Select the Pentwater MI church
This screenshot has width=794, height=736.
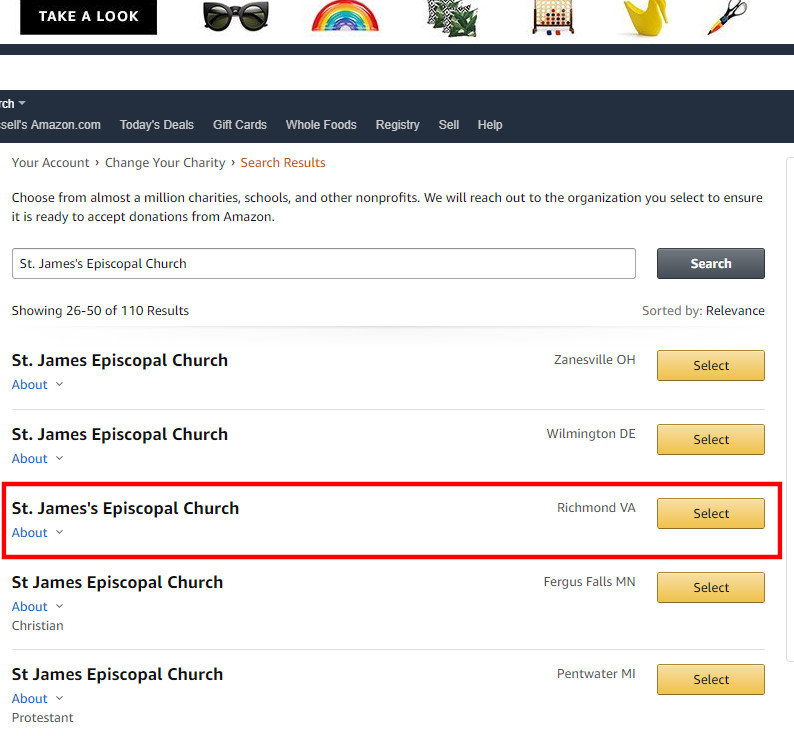click(711, 679)
